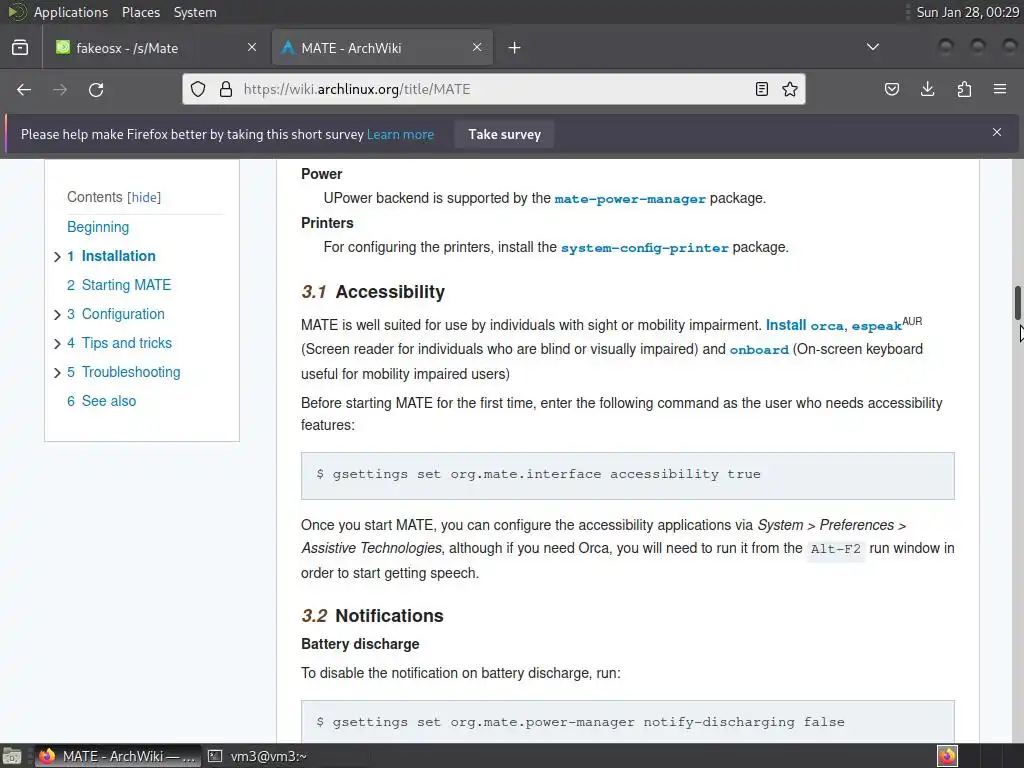Click the Take survey button
This screenshot has width=1024, height=768.
point(504,135)
